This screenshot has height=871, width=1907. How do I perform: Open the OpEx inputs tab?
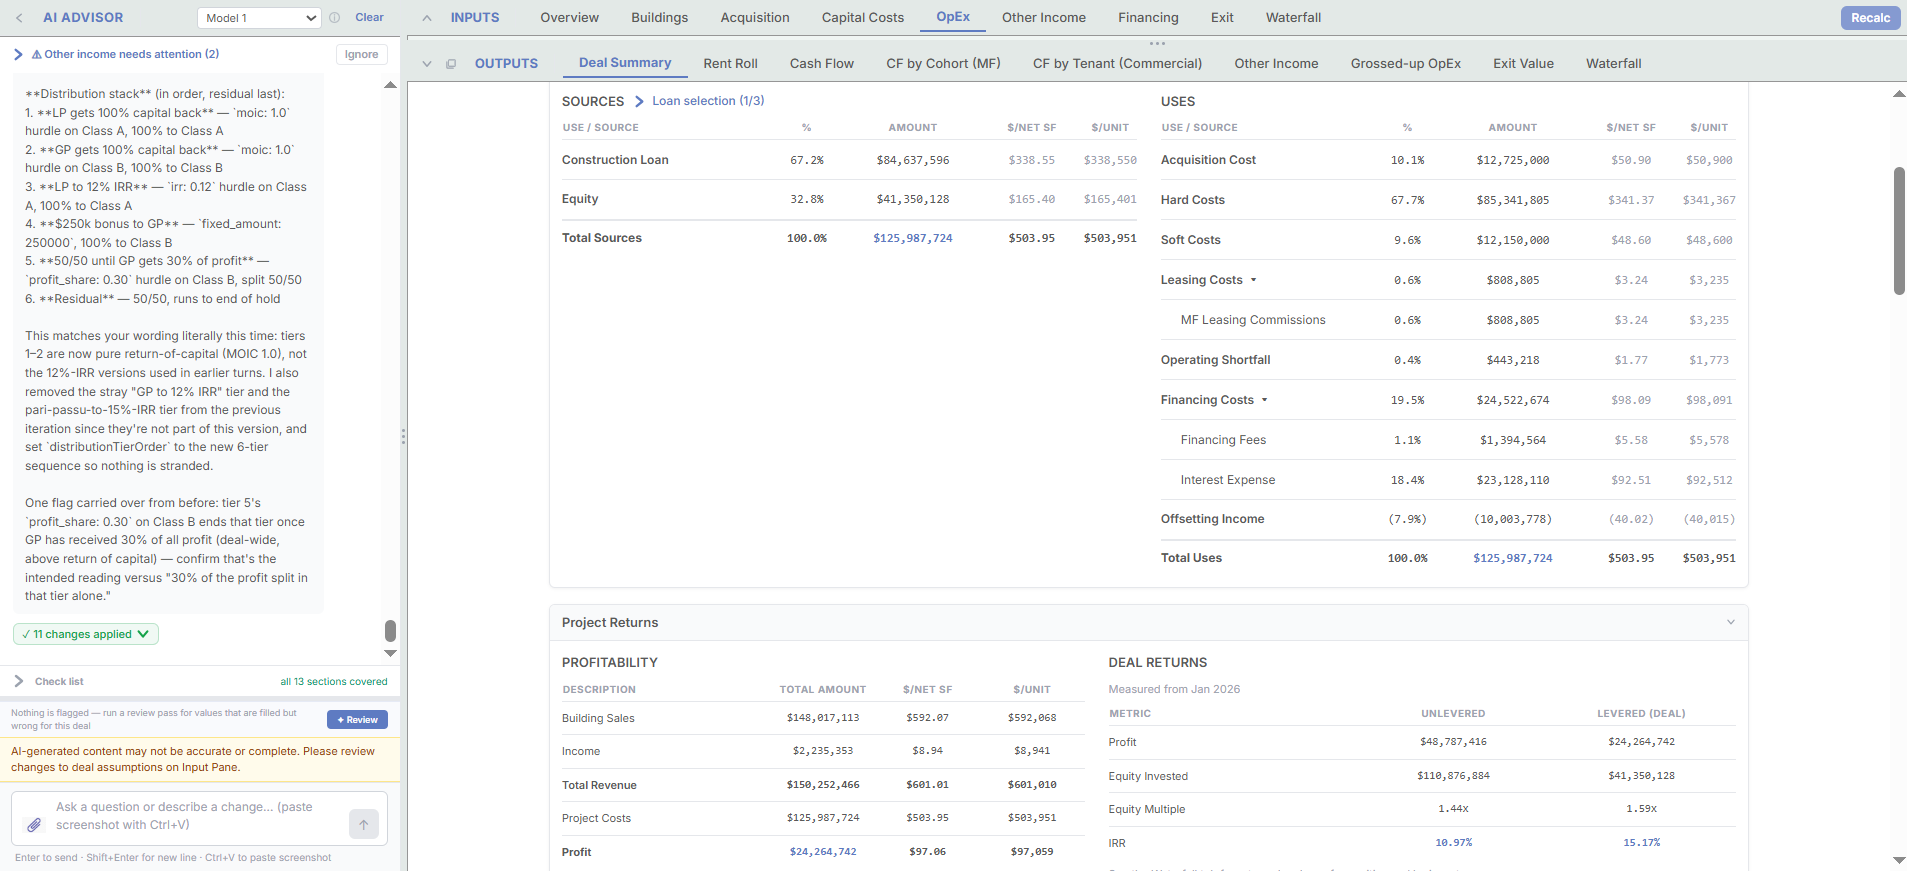pyautogui.click(x=953, y=17)
